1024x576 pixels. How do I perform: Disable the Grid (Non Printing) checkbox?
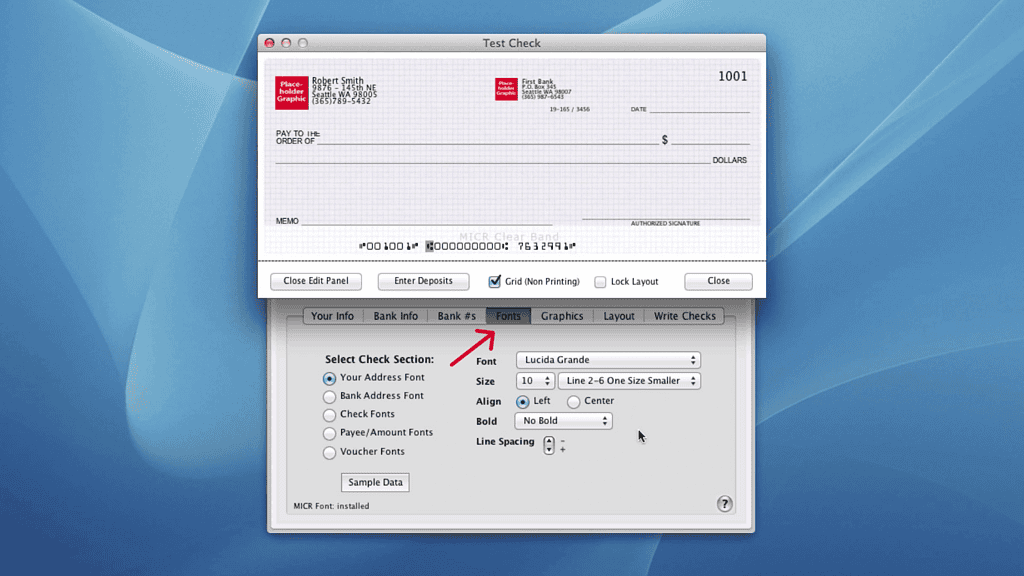[495, 282]
